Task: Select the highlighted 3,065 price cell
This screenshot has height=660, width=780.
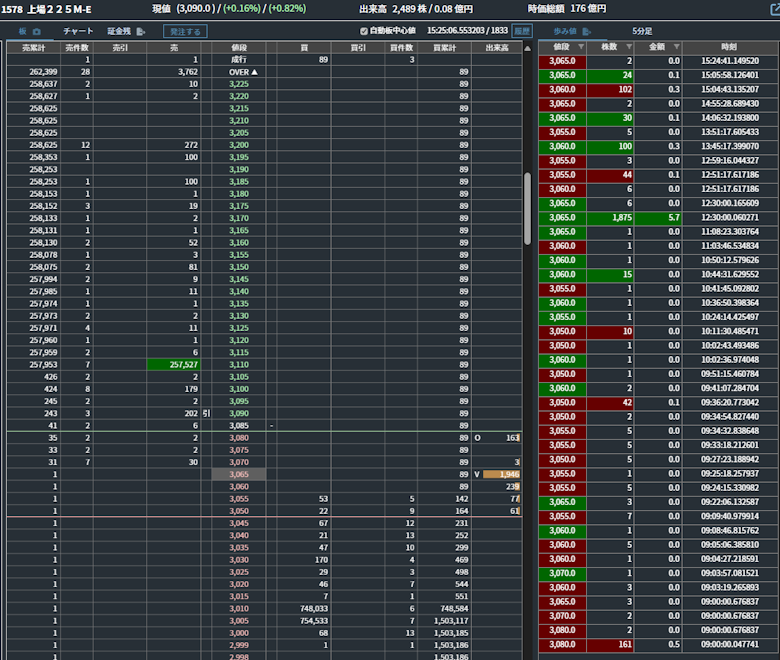Action: point(239,474)
